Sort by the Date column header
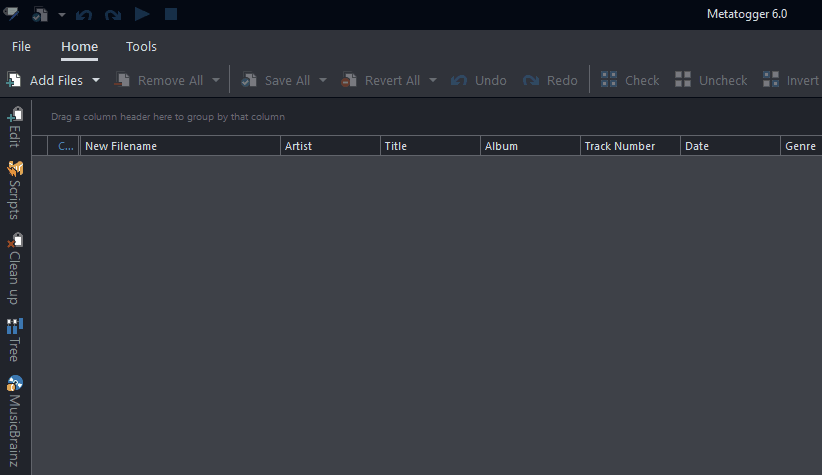 [x=730, y=146]
